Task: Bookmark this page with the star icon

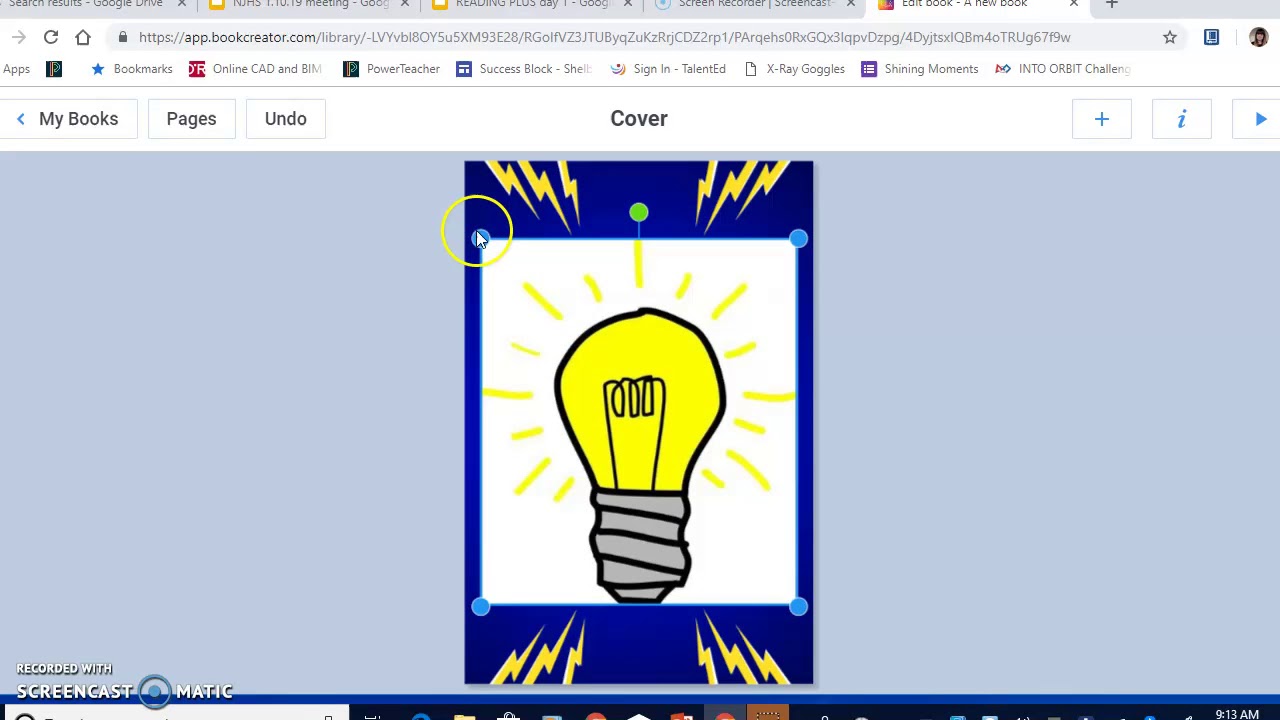Action: point(1169,37)
